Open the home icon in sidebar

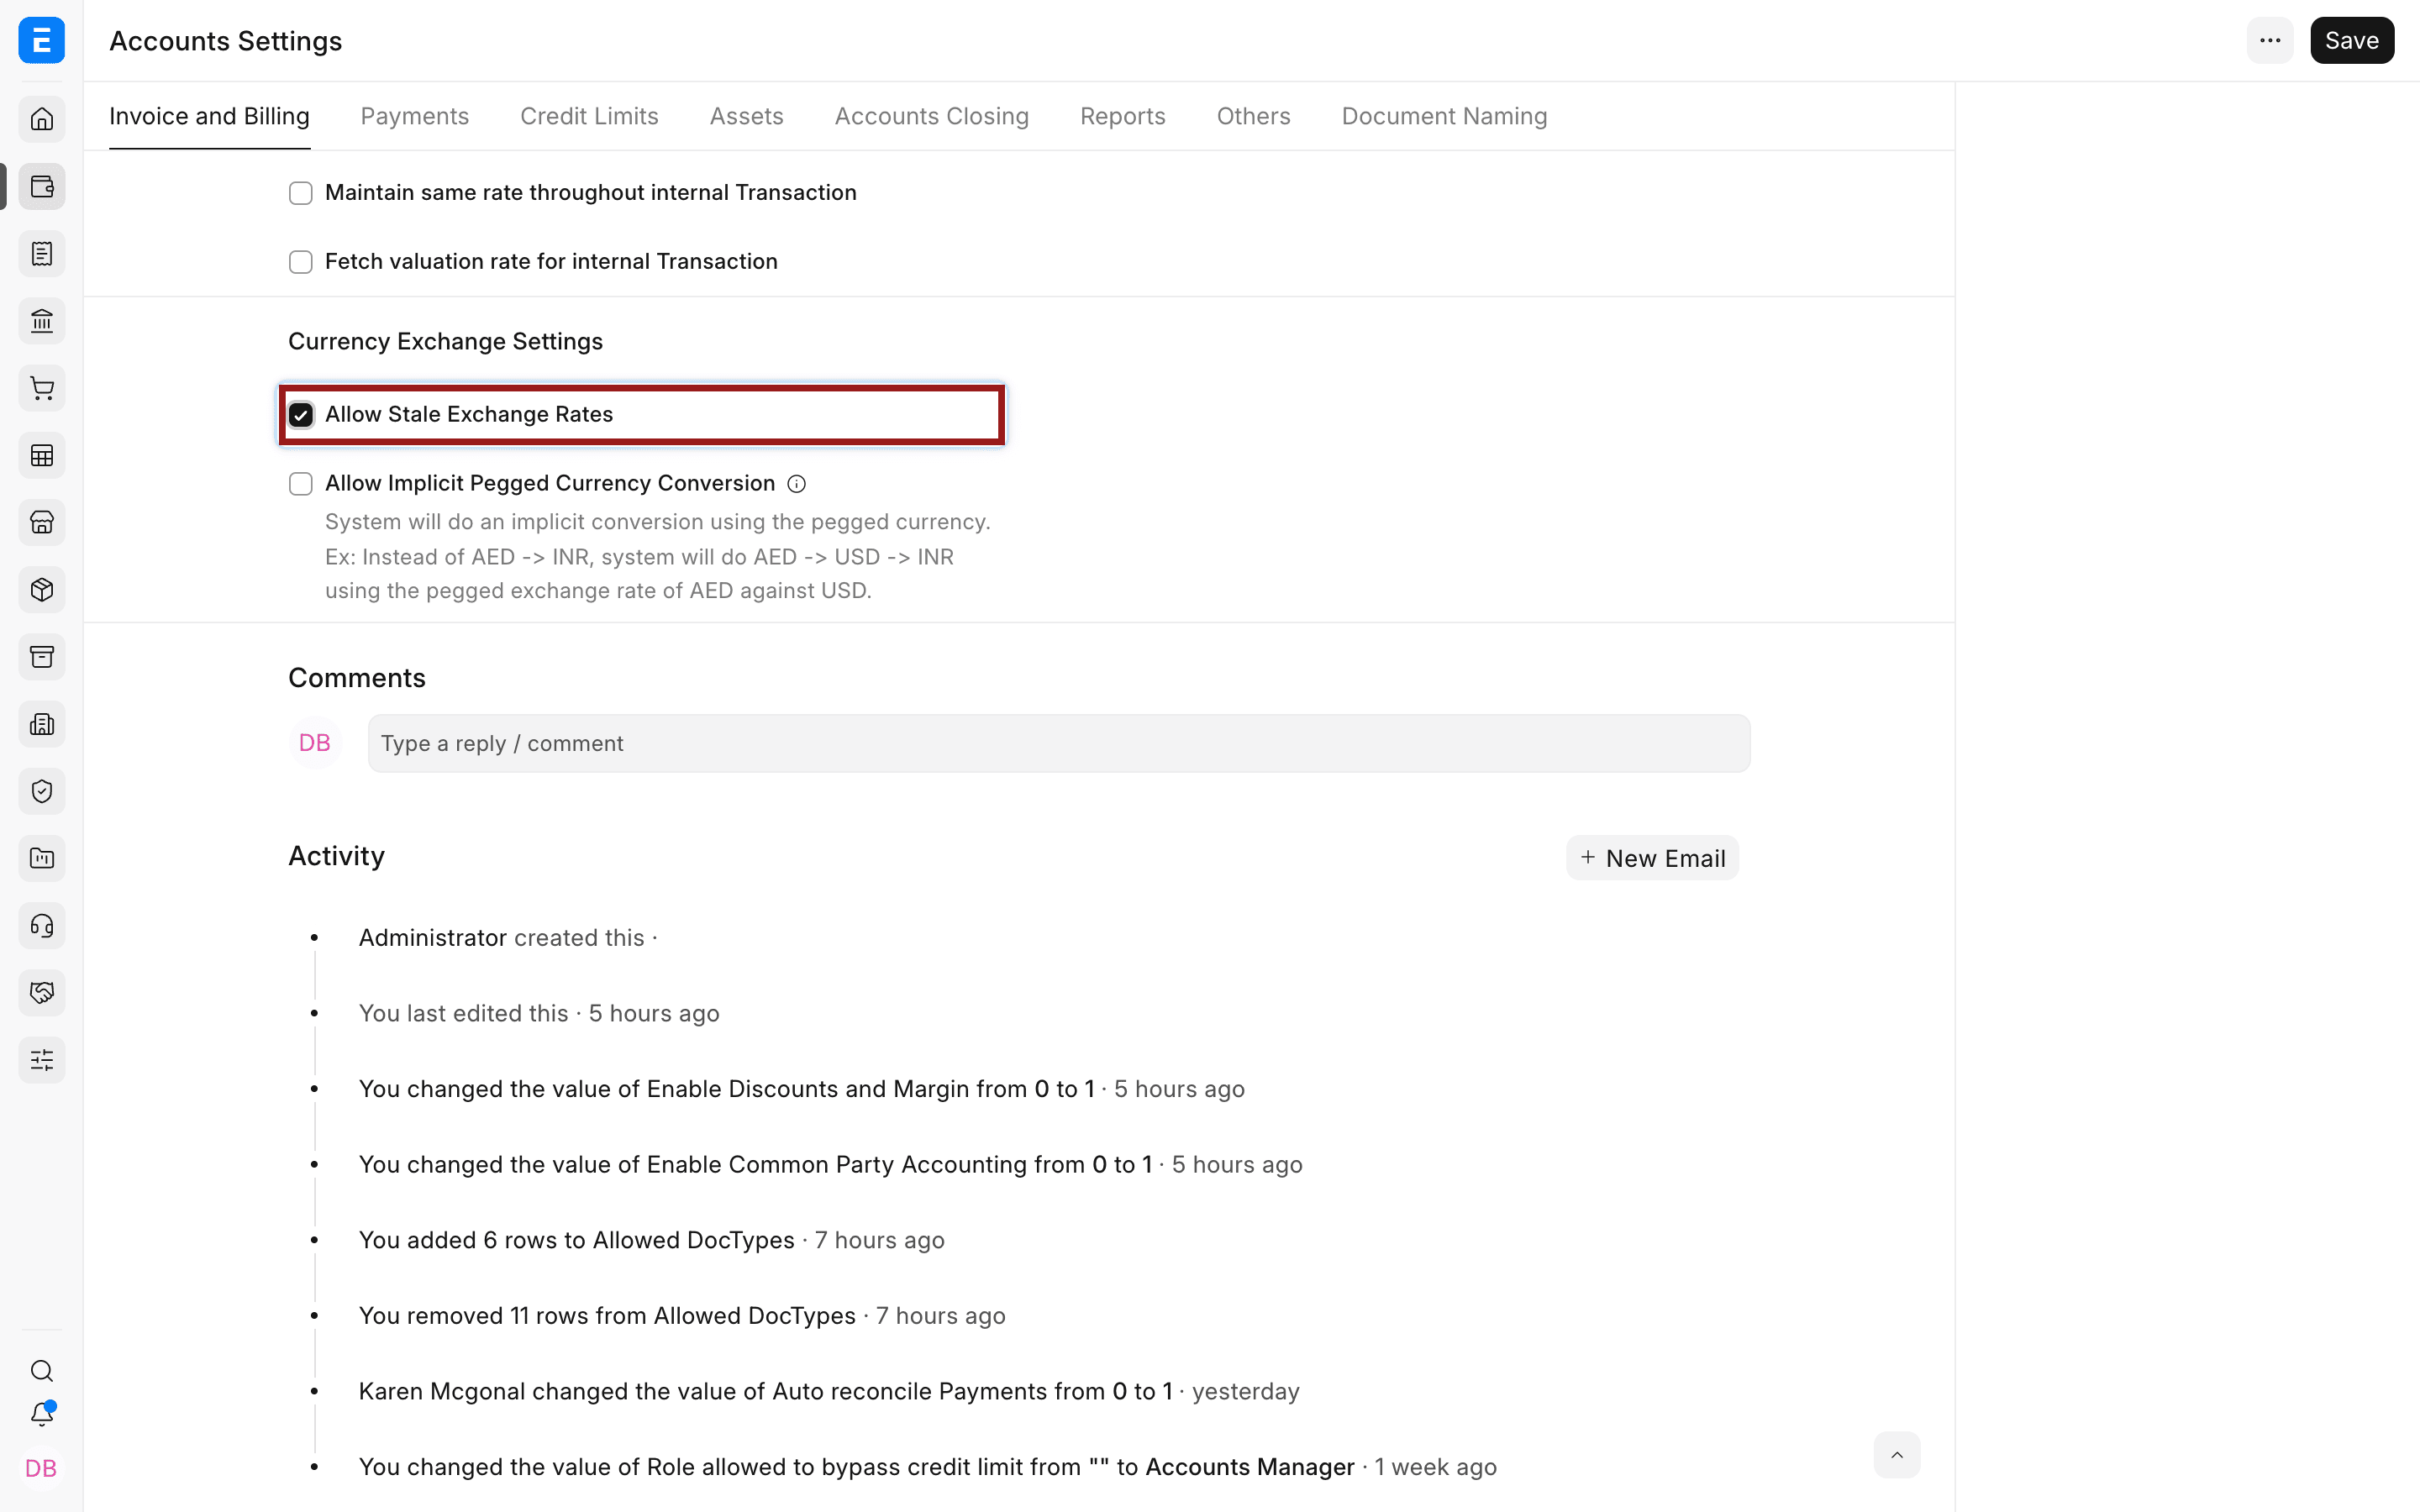(x=42, y=119)
